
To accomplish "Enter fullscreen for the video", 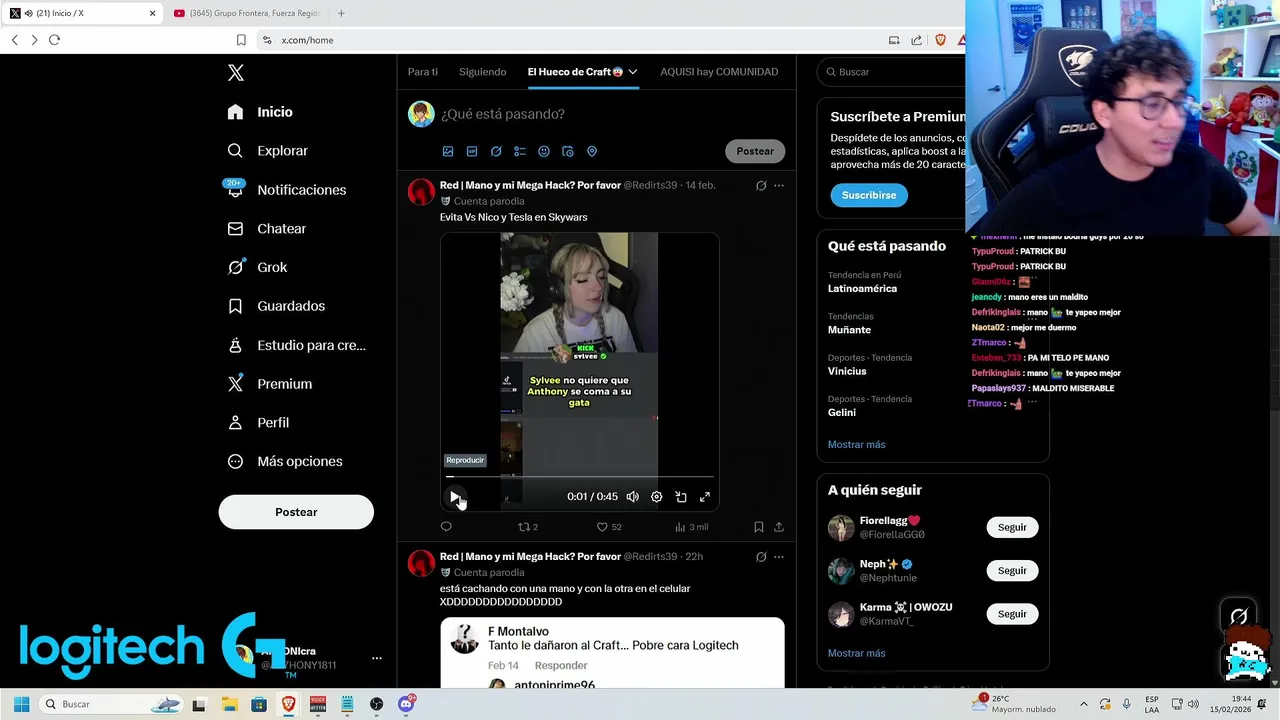I will (x=705, y=497).
